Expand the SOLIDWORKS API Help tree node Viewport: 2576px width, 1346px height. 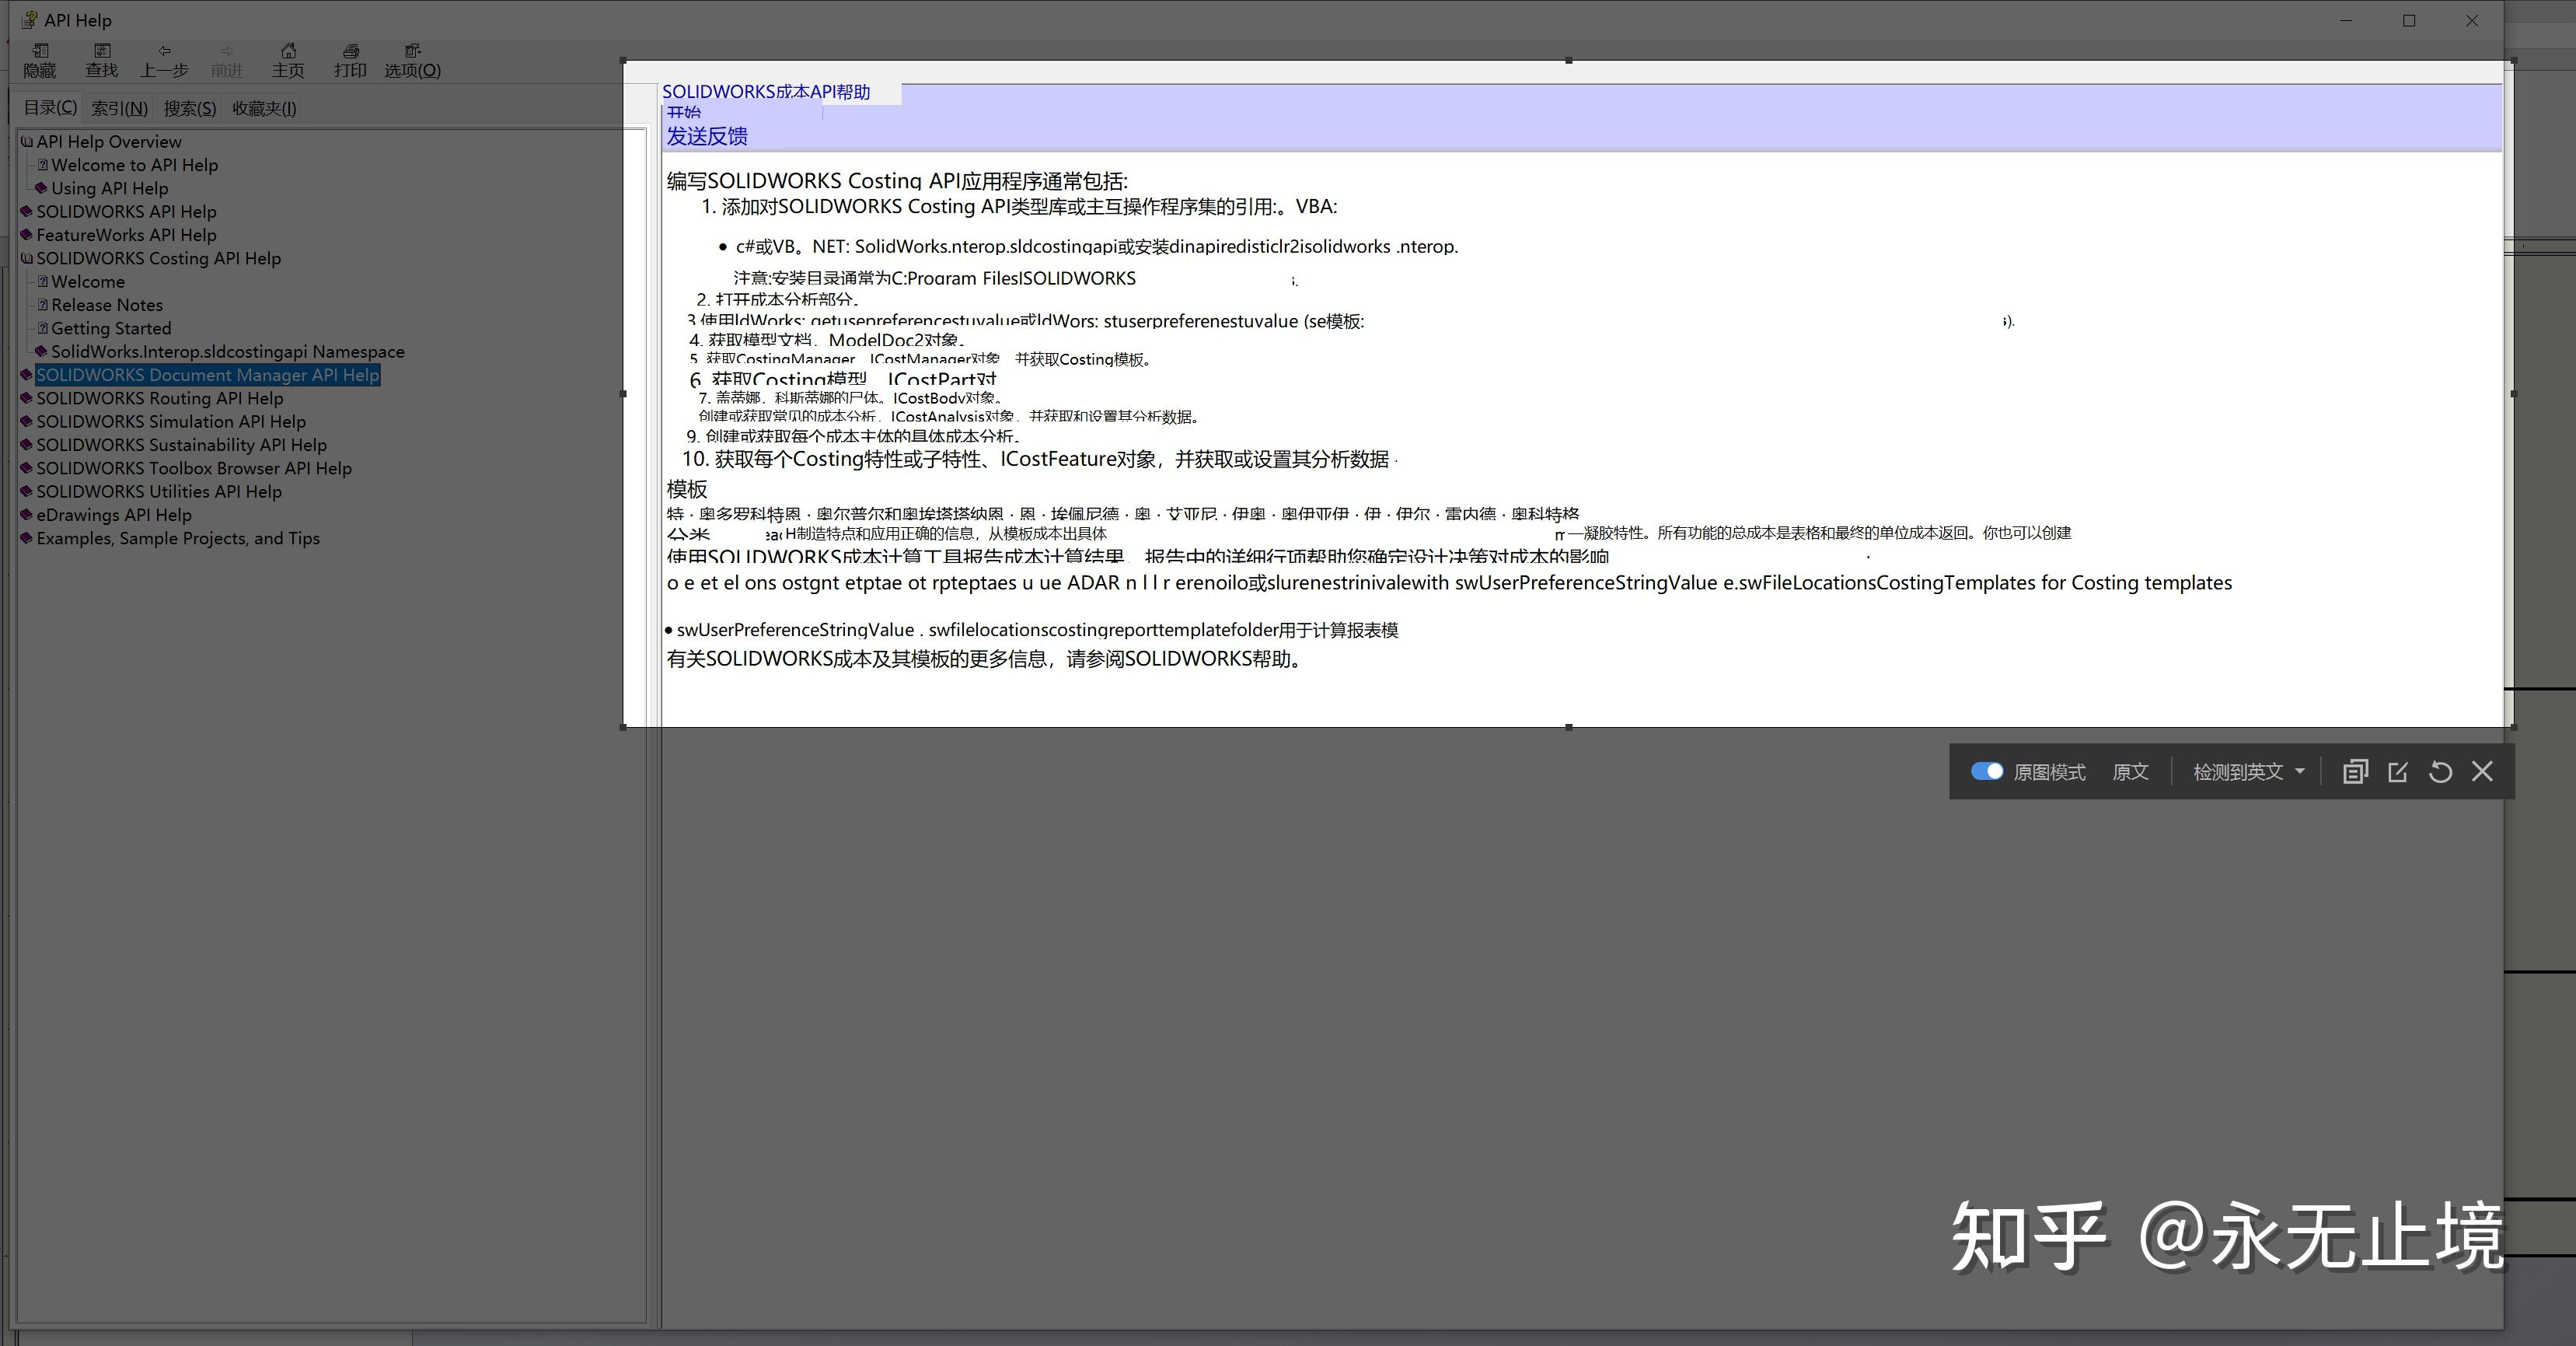(26, 211)
